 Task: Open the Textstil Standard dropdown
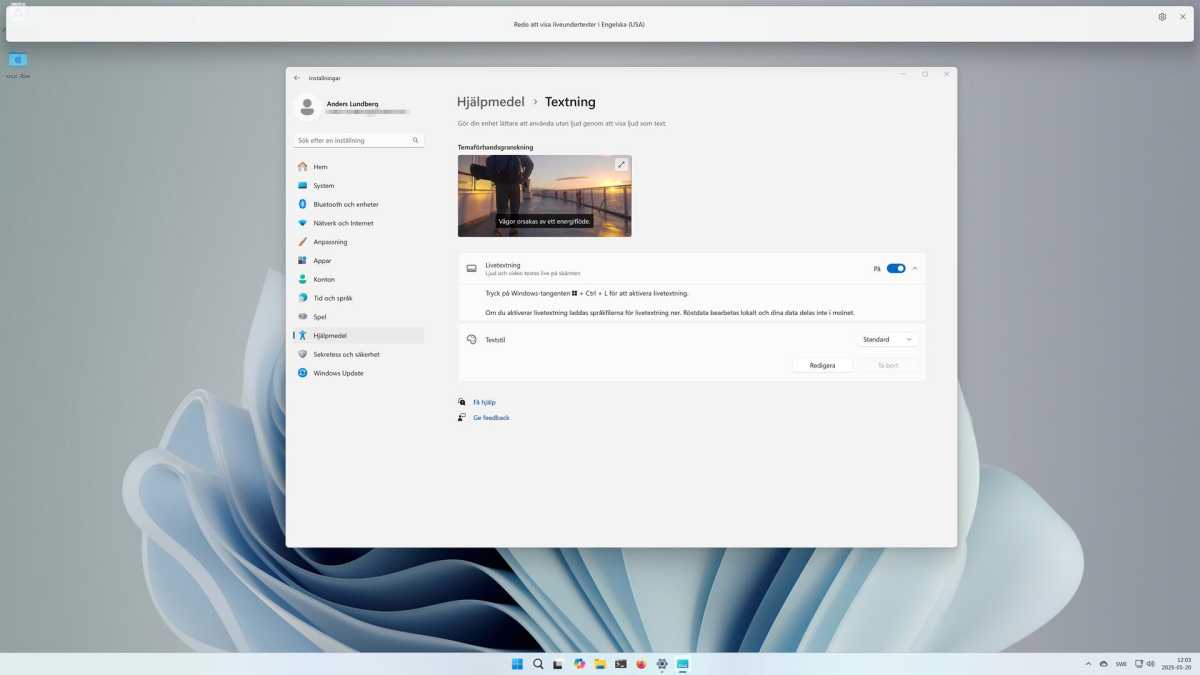click(x=888, y=340)
